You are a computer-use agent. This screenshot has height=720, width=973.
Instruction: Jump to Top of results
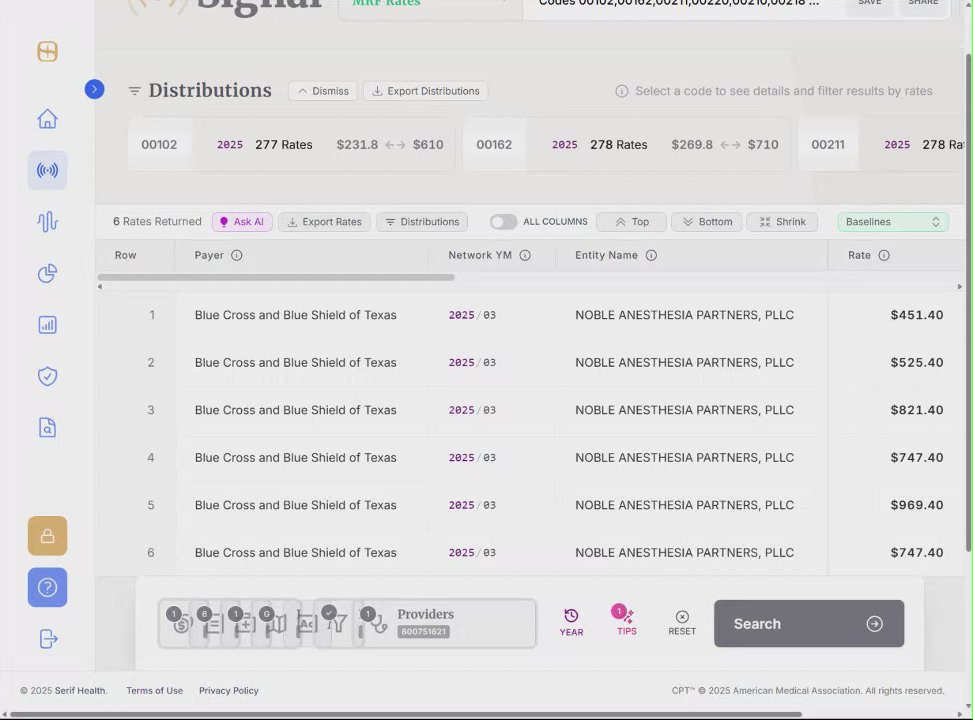(x=632, y=222)
